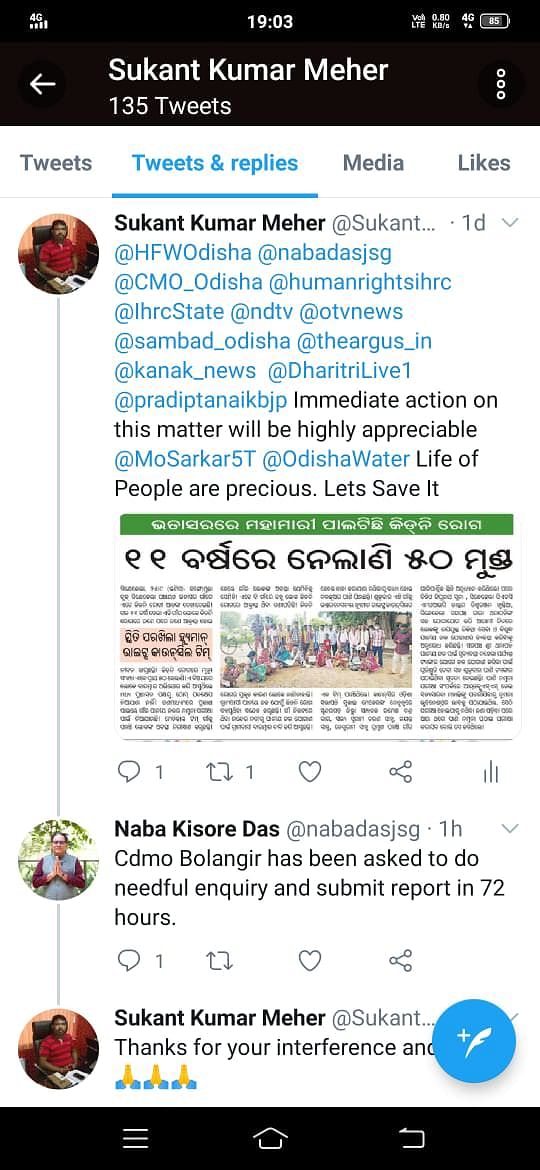The width and height of the screenshot is (540, 1170).
Task: Expand options chevron on Naba's reply
Action: click(511, 829)
